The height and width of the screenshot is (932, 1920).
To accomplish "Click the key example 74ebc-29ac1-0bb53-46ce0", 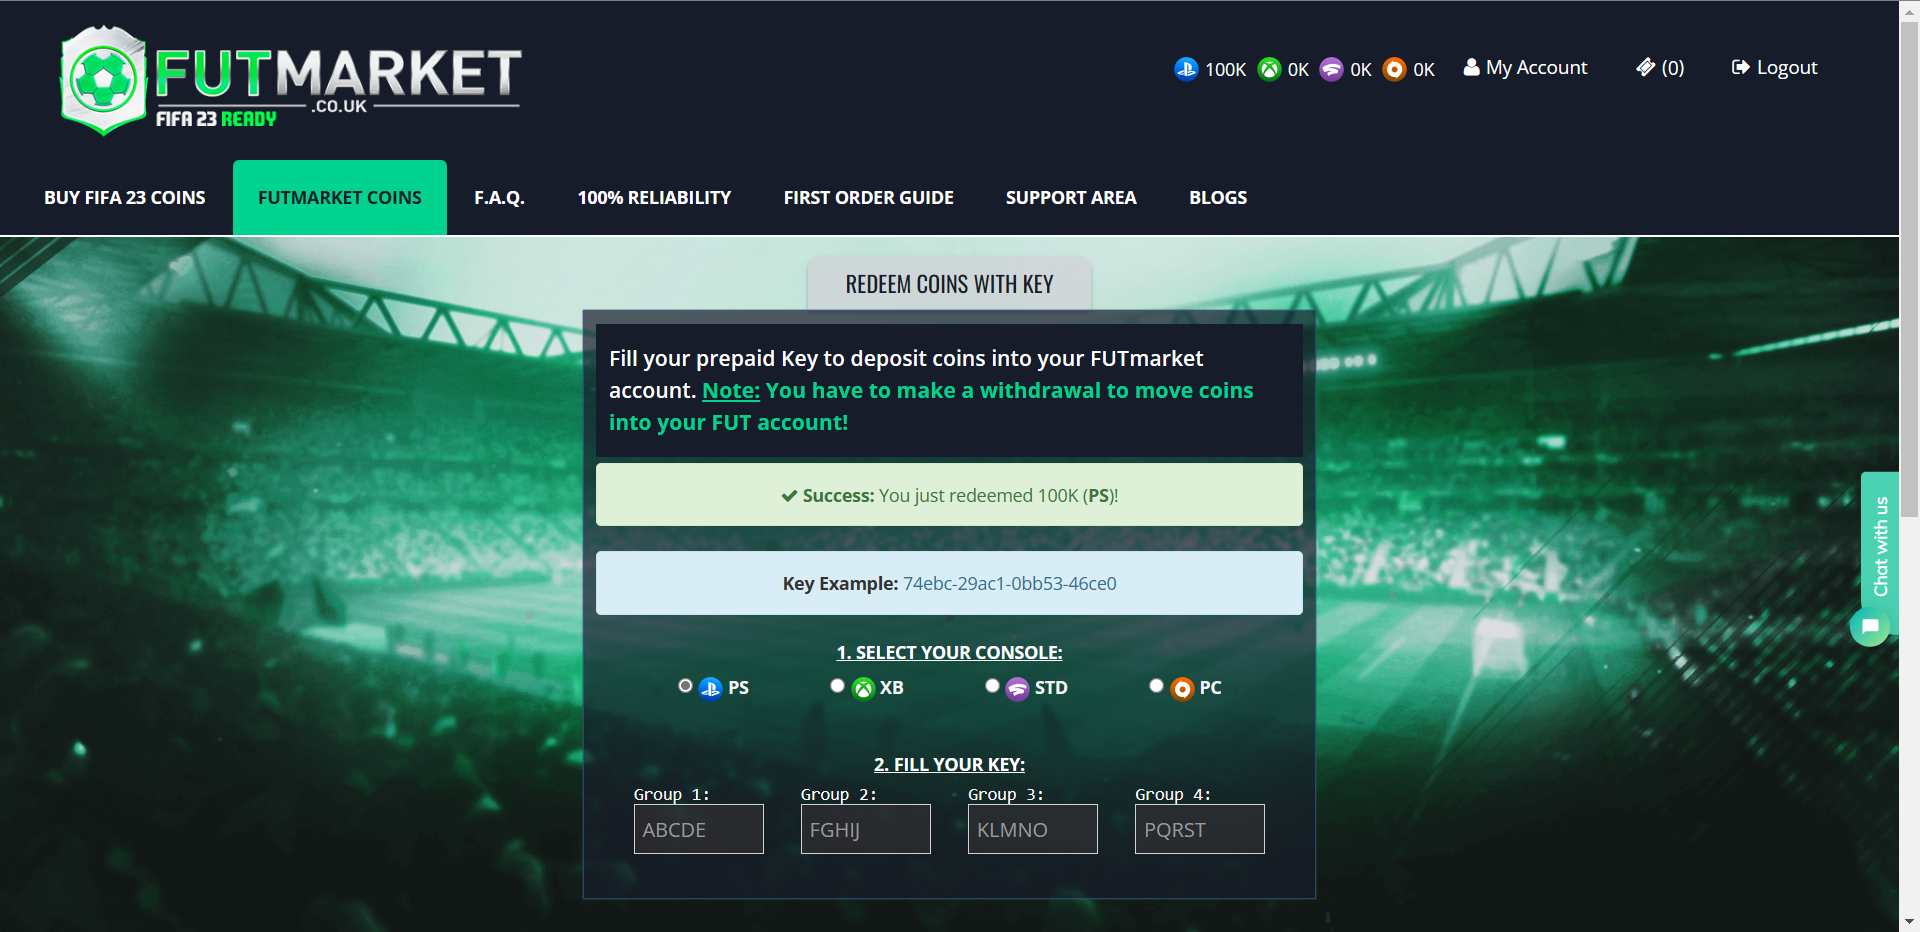I will (1010, 584).
